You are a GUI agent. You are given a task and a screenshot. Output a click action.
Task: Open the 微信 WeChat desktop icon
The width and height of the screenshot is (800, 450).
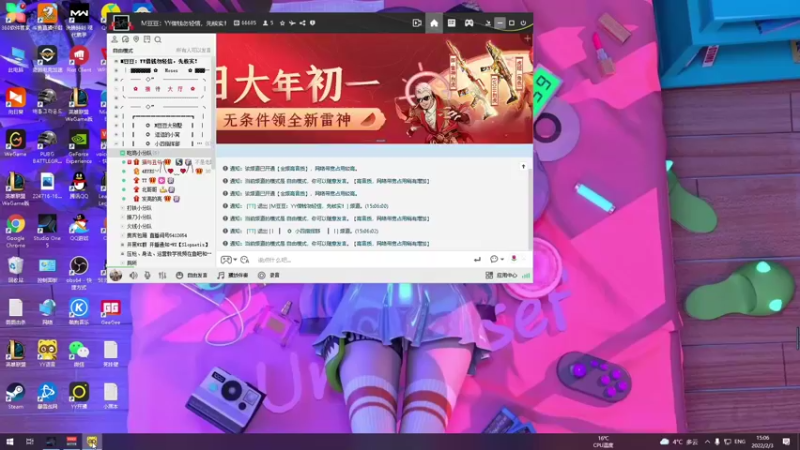79,354
